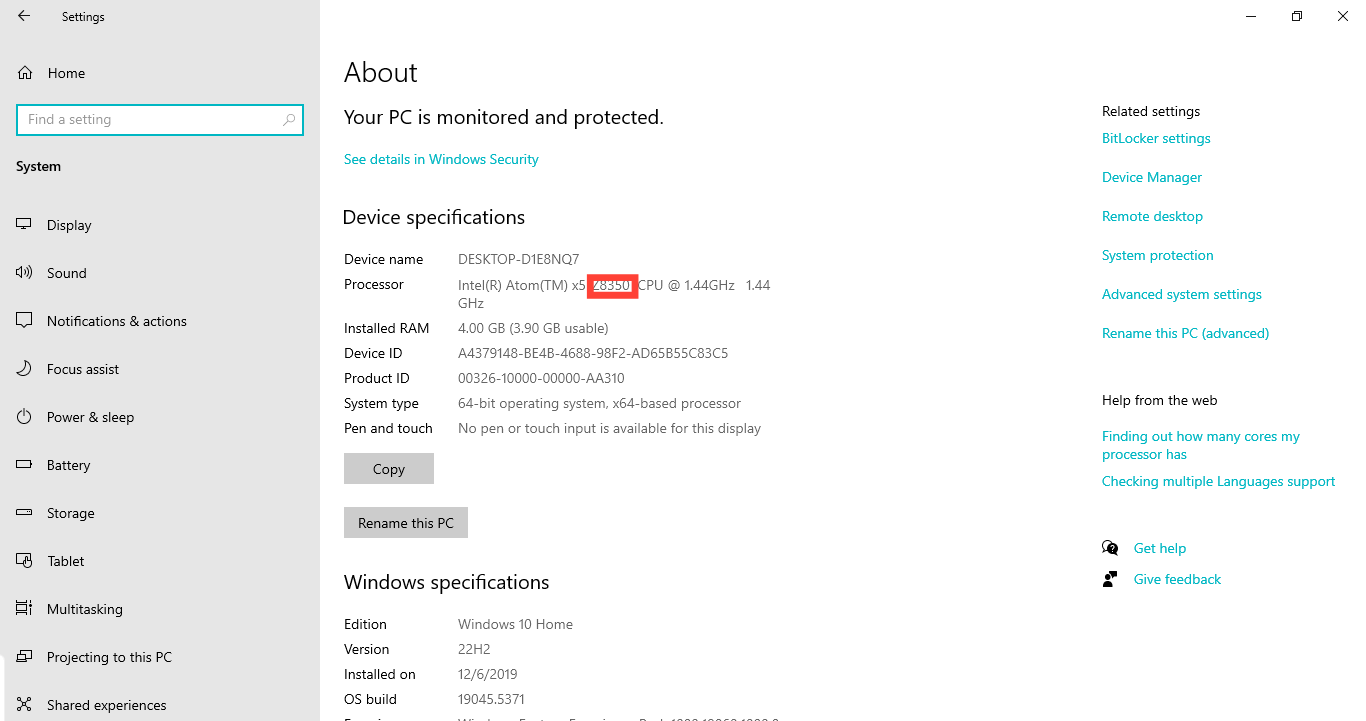Click the Copy button
Image resolution: width=1366 pixels, height=721 pixels.
[x=388, y=468]
